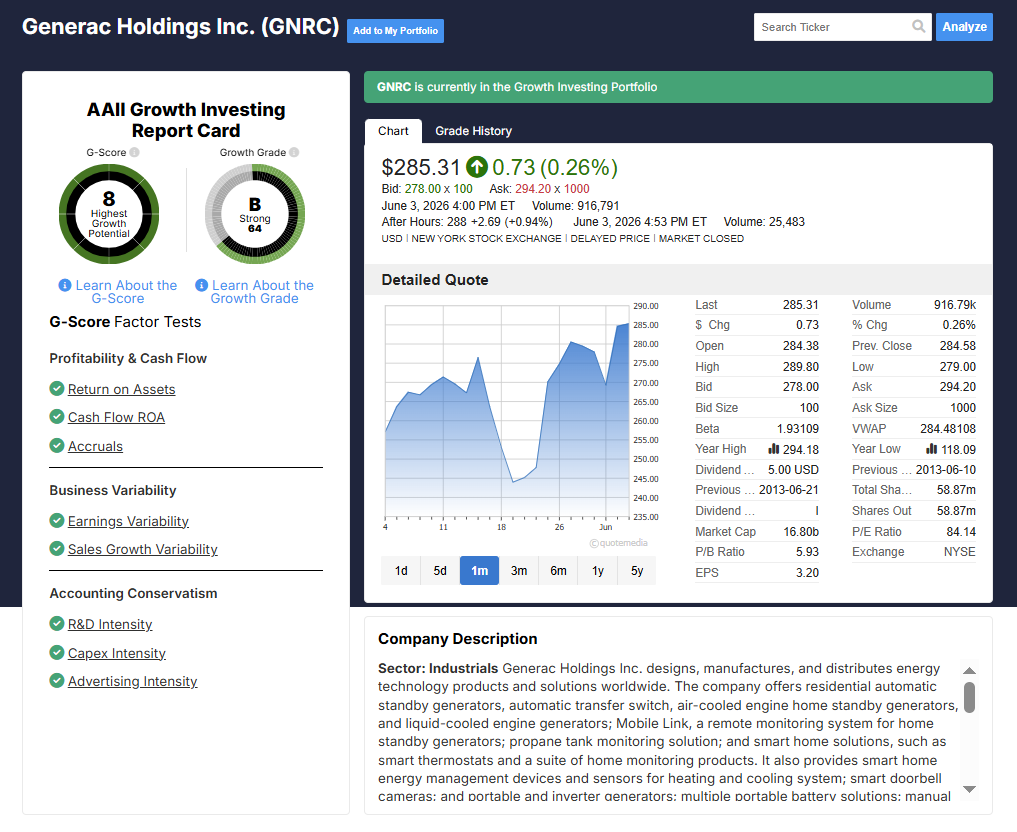Click the 1-month price chart area

coord(507,411)
